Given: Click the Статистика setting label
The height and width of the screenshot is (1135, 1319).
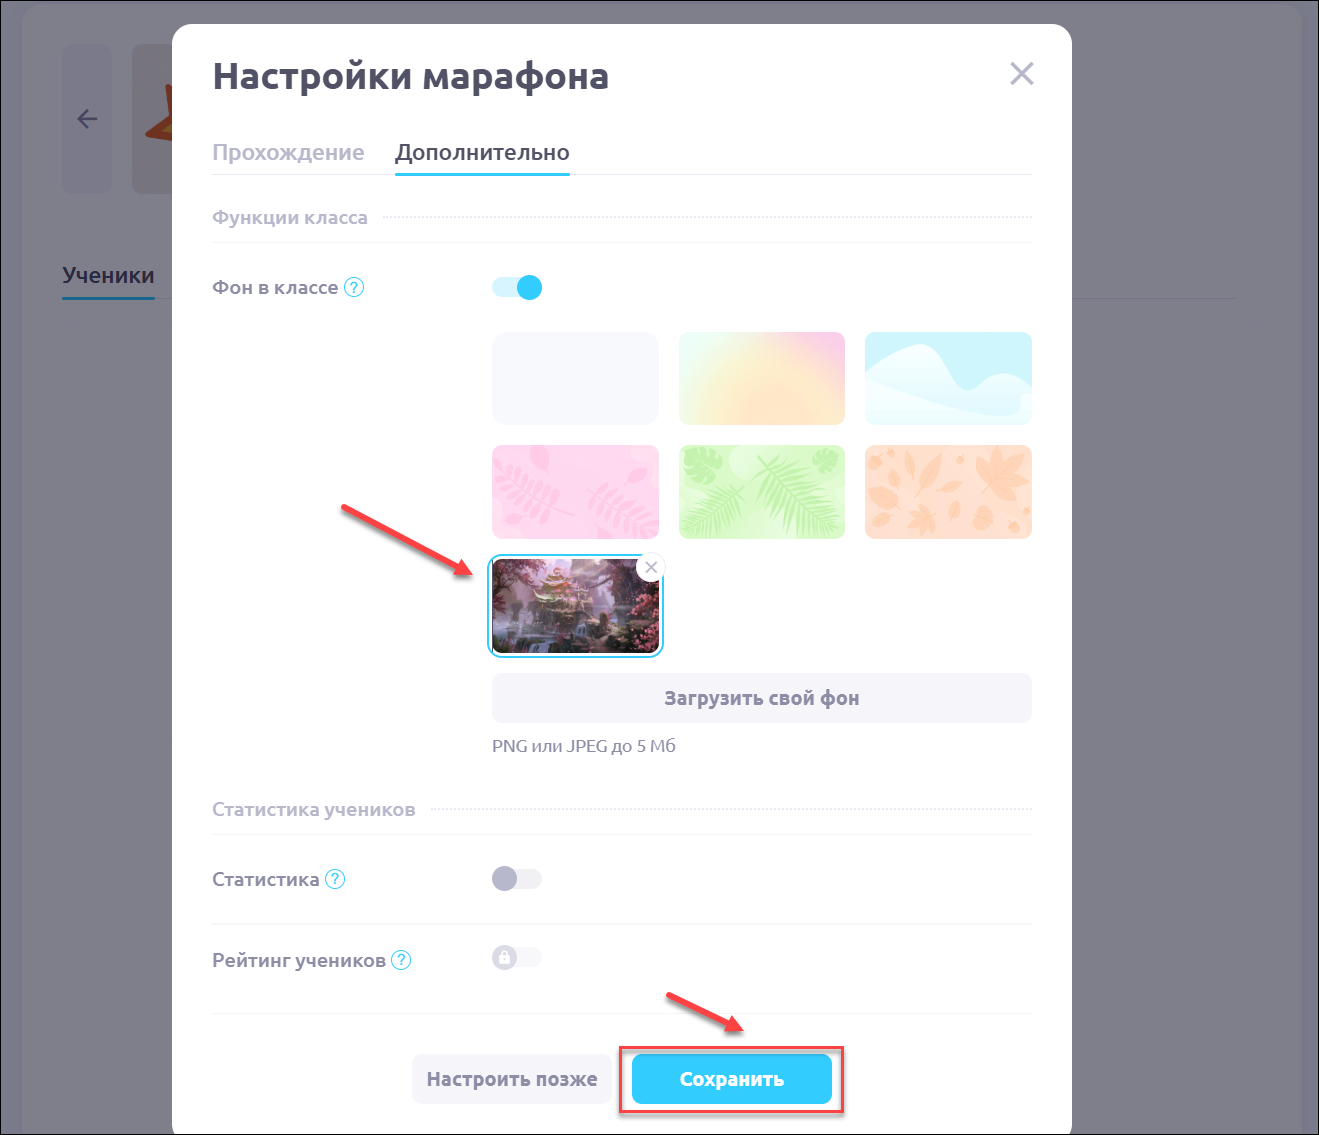Looking at the screenshot, I should click(266, 880).
